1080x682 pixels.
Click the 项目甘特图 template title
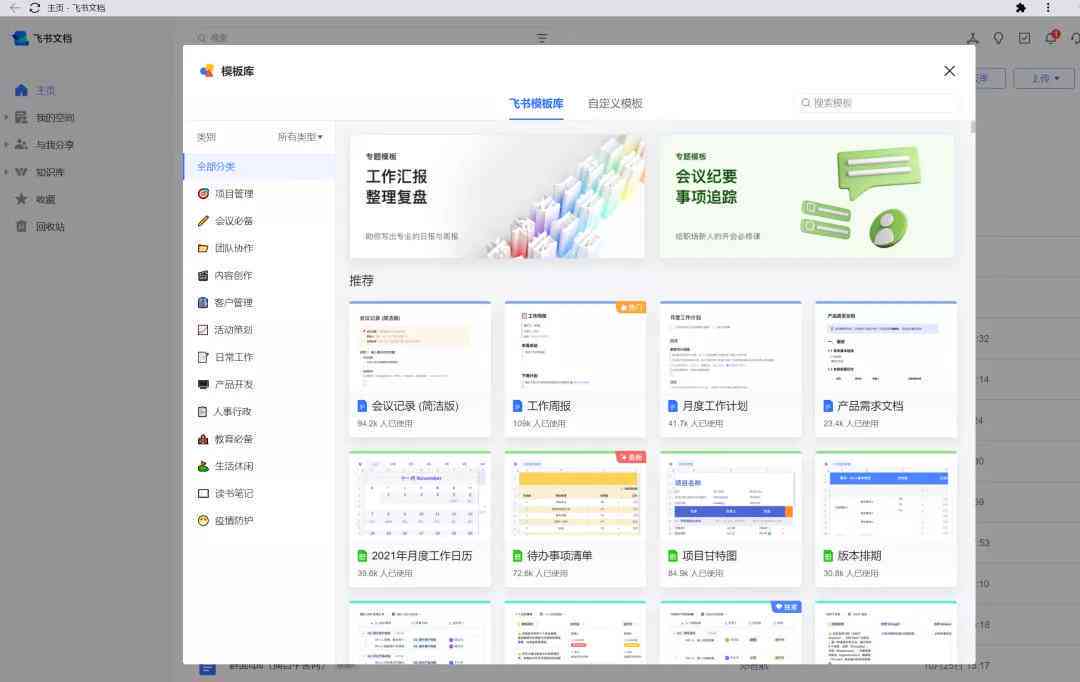click(x=709, y=556)
